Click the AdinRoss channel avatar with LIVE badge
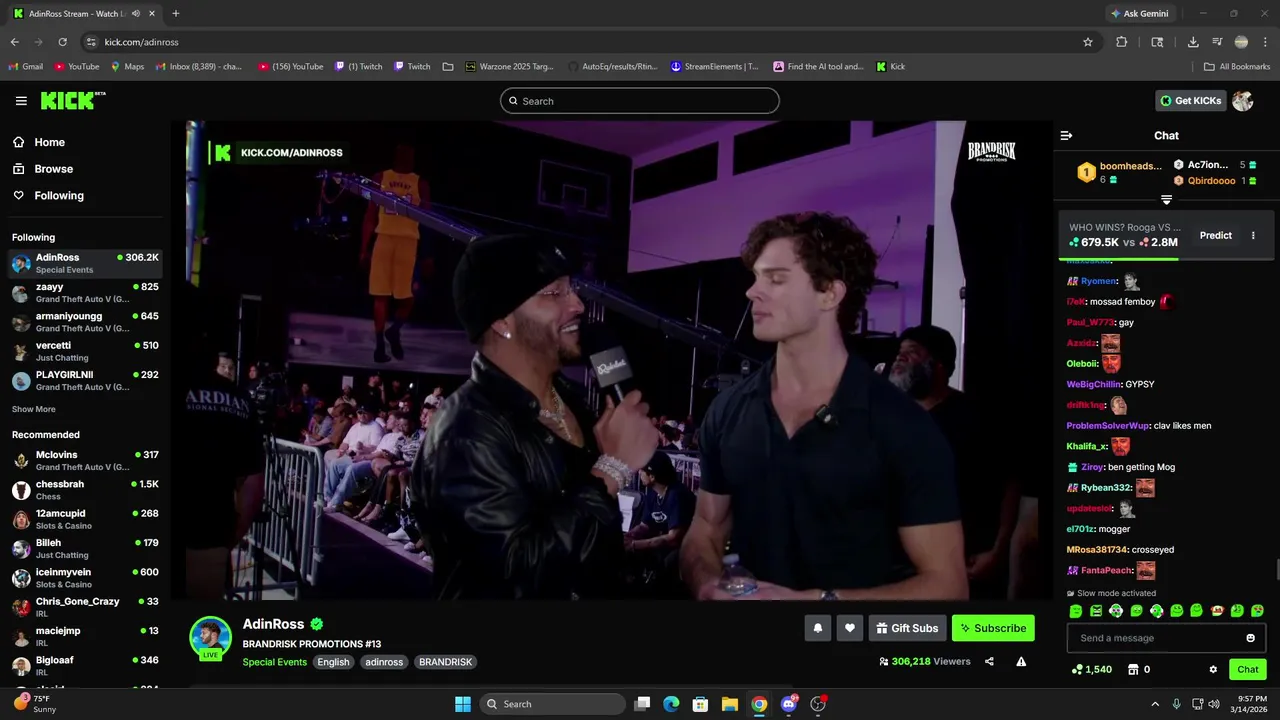This screenshot has height=720, width=1280. coord(210,637)
